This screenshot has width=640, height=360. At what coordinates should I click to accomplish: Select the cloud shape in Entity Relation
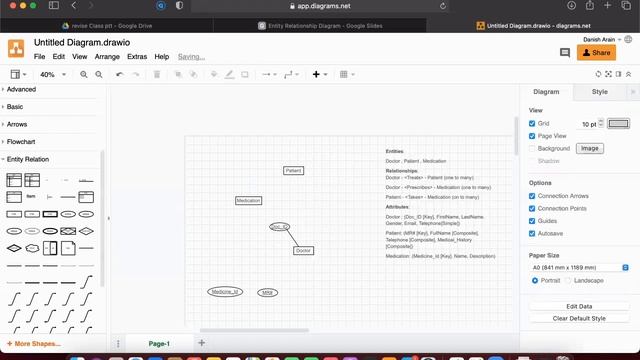(x=32, y=248)
